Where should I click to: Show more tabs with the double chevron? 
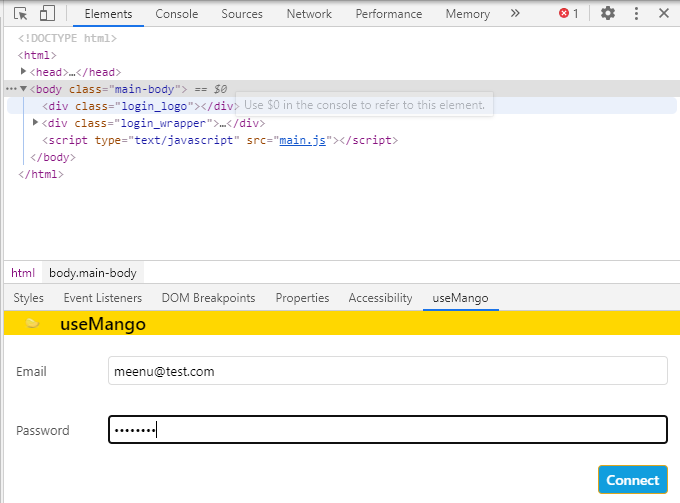[x=515, y=14]
